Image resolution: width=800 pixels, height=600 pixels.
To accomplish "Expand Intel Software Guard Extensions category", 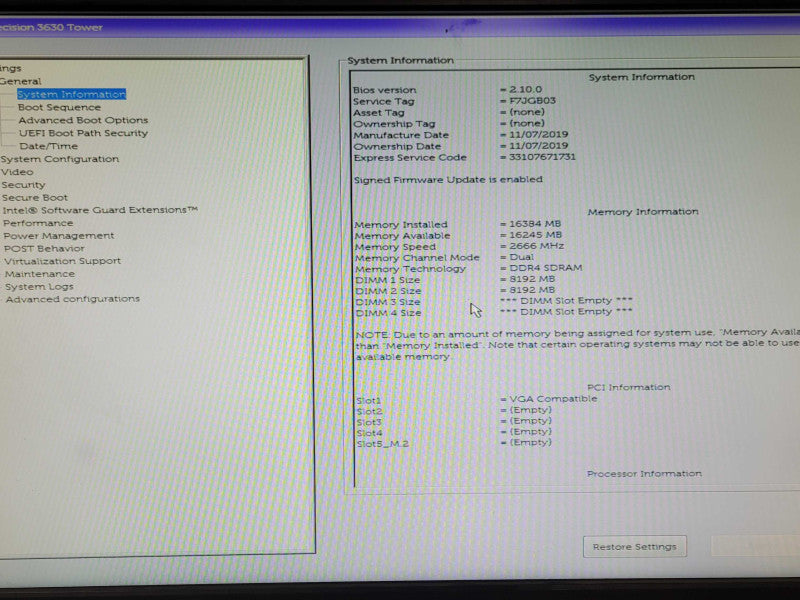I will click(x=100, y=210).
